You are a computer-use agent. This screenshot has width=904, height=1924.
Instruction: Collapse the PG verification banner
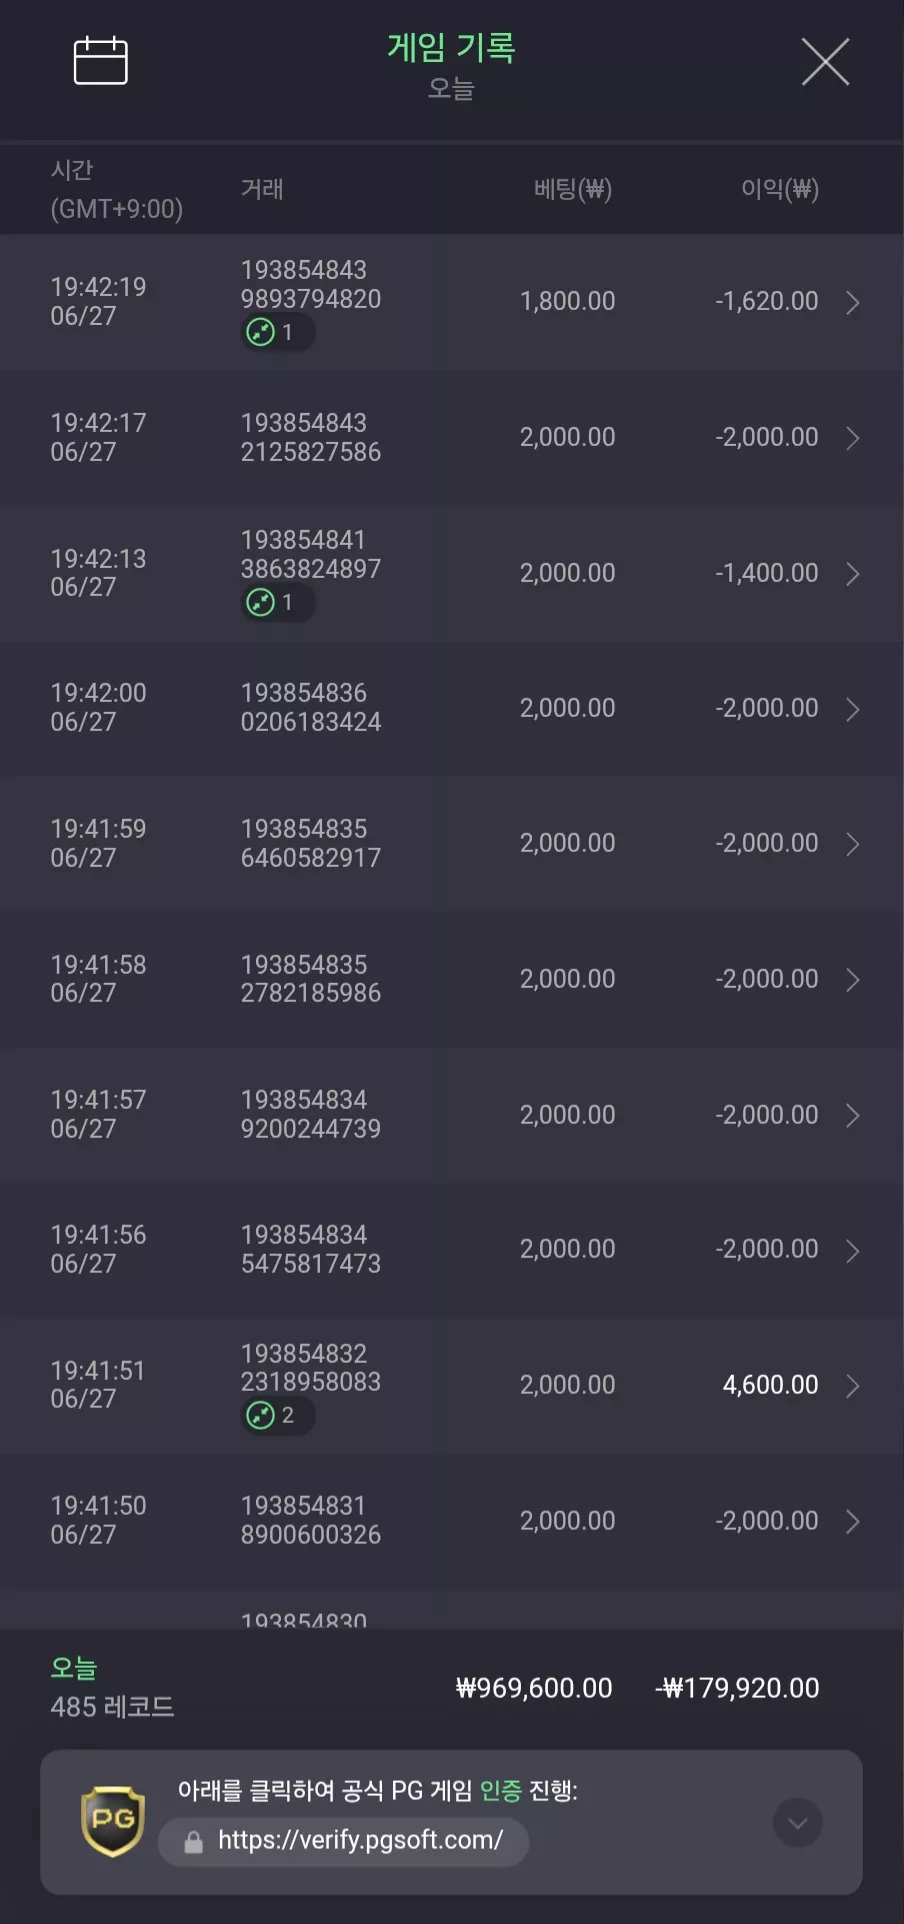(798, 1822)
